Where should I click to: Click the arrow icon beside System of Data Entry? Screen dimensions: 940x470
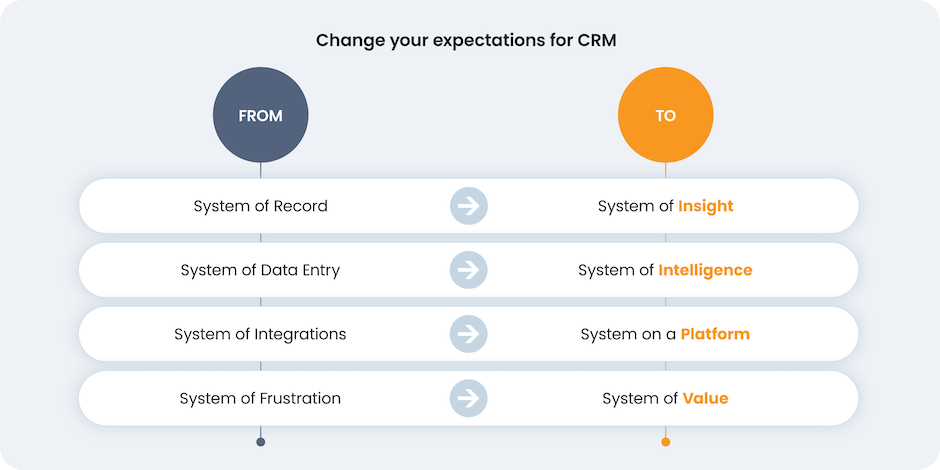tap(467, 270)
